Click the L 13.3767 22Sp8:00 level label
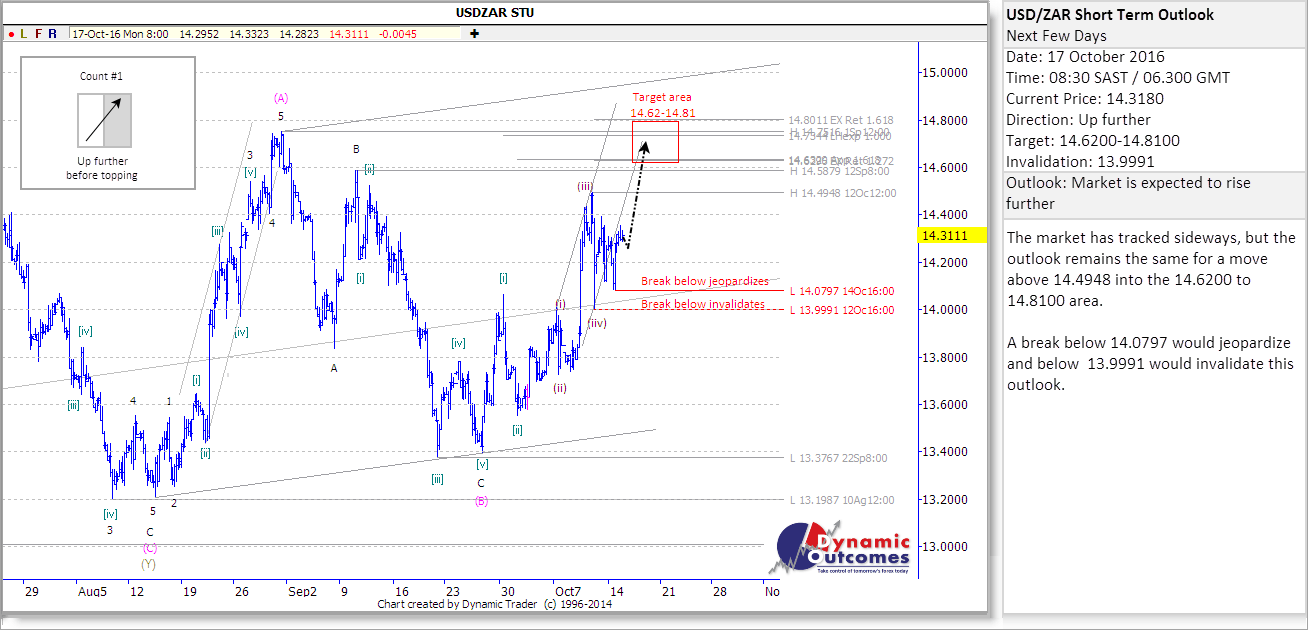The height and width of the screenshot is (630, 1308). [838, 458]
